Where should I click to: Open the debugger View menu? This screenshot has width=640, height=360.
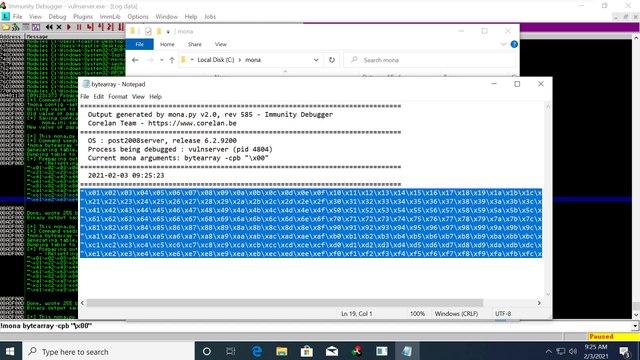click(35, 17)
